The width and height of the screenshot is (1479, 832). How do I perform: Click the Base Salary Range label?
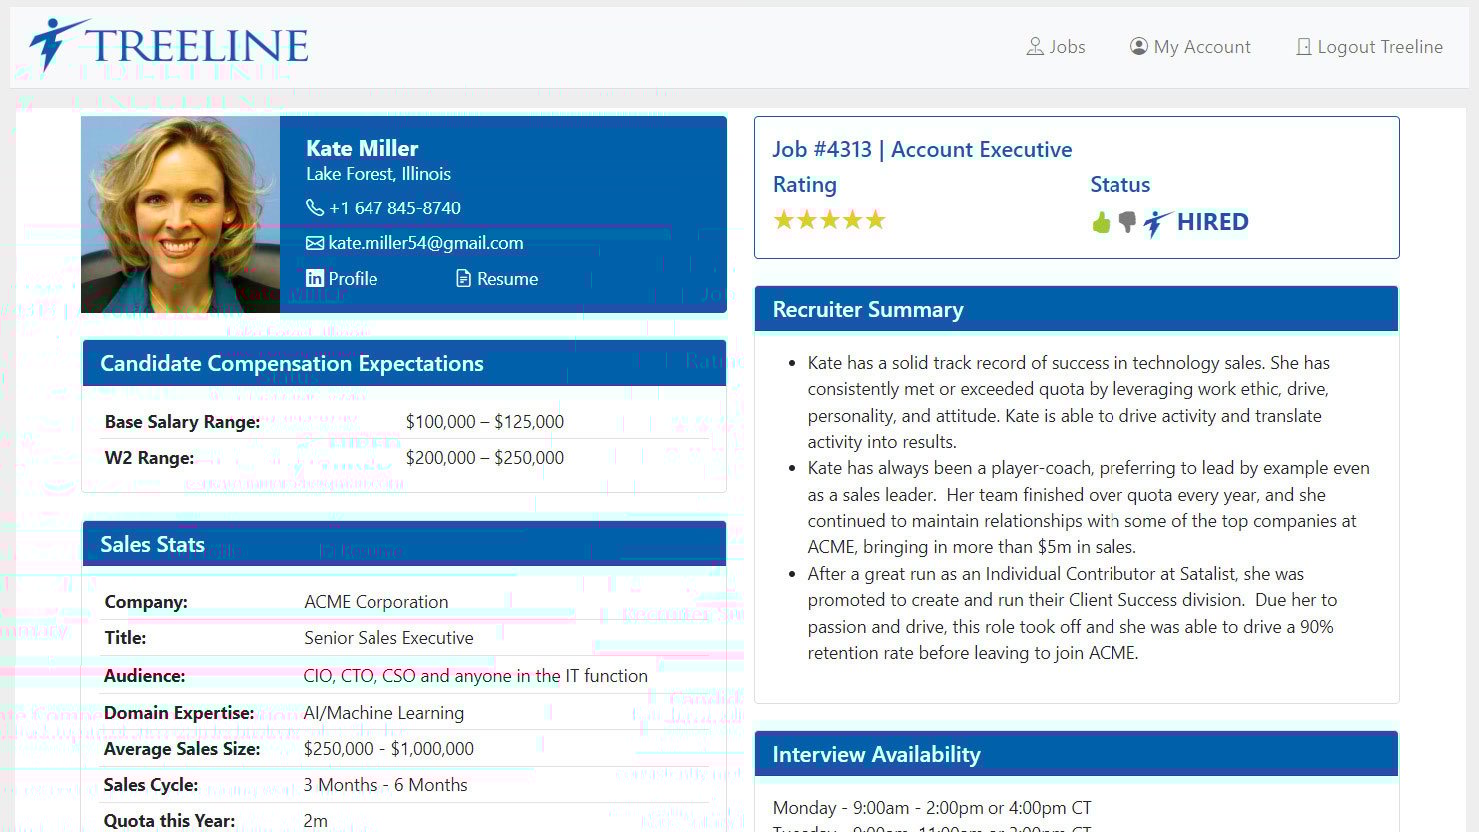pos(182,422)
